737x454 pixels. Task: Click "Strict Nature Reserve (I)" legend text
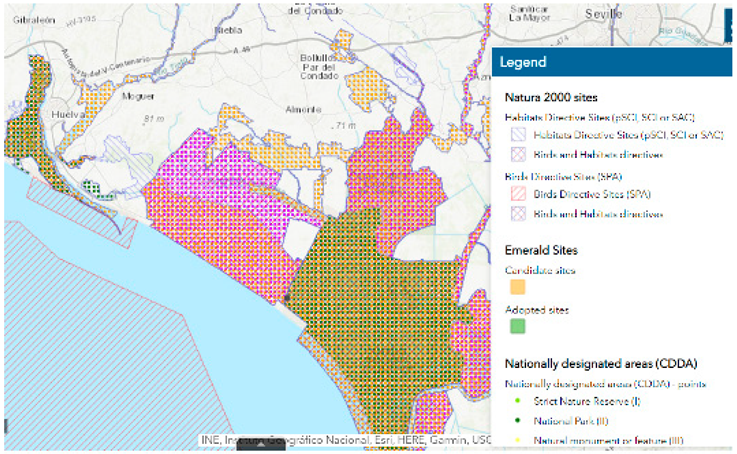(x=587, y=401)
